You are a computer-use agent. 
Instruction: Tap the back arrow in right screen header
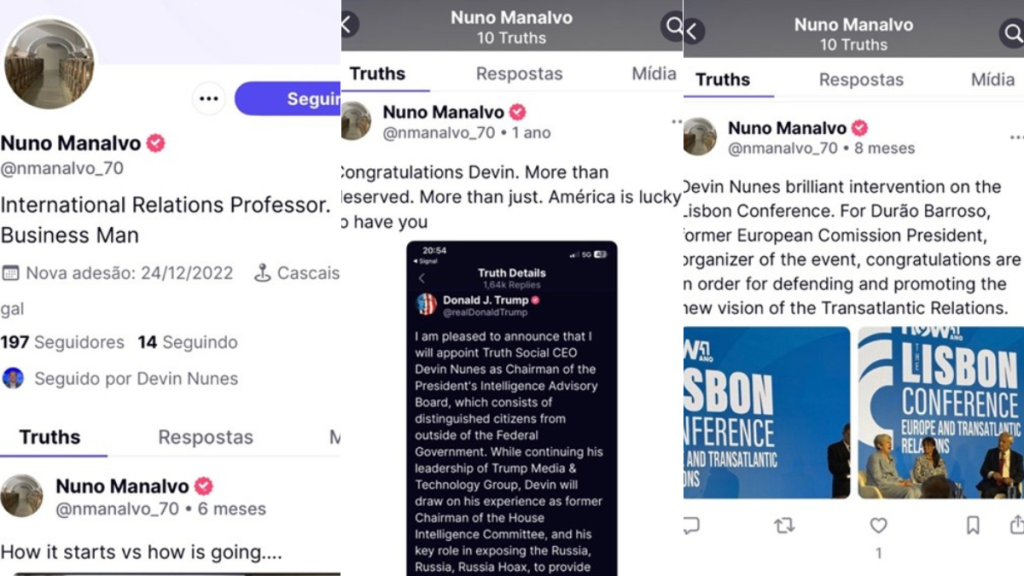click(693, 31)
